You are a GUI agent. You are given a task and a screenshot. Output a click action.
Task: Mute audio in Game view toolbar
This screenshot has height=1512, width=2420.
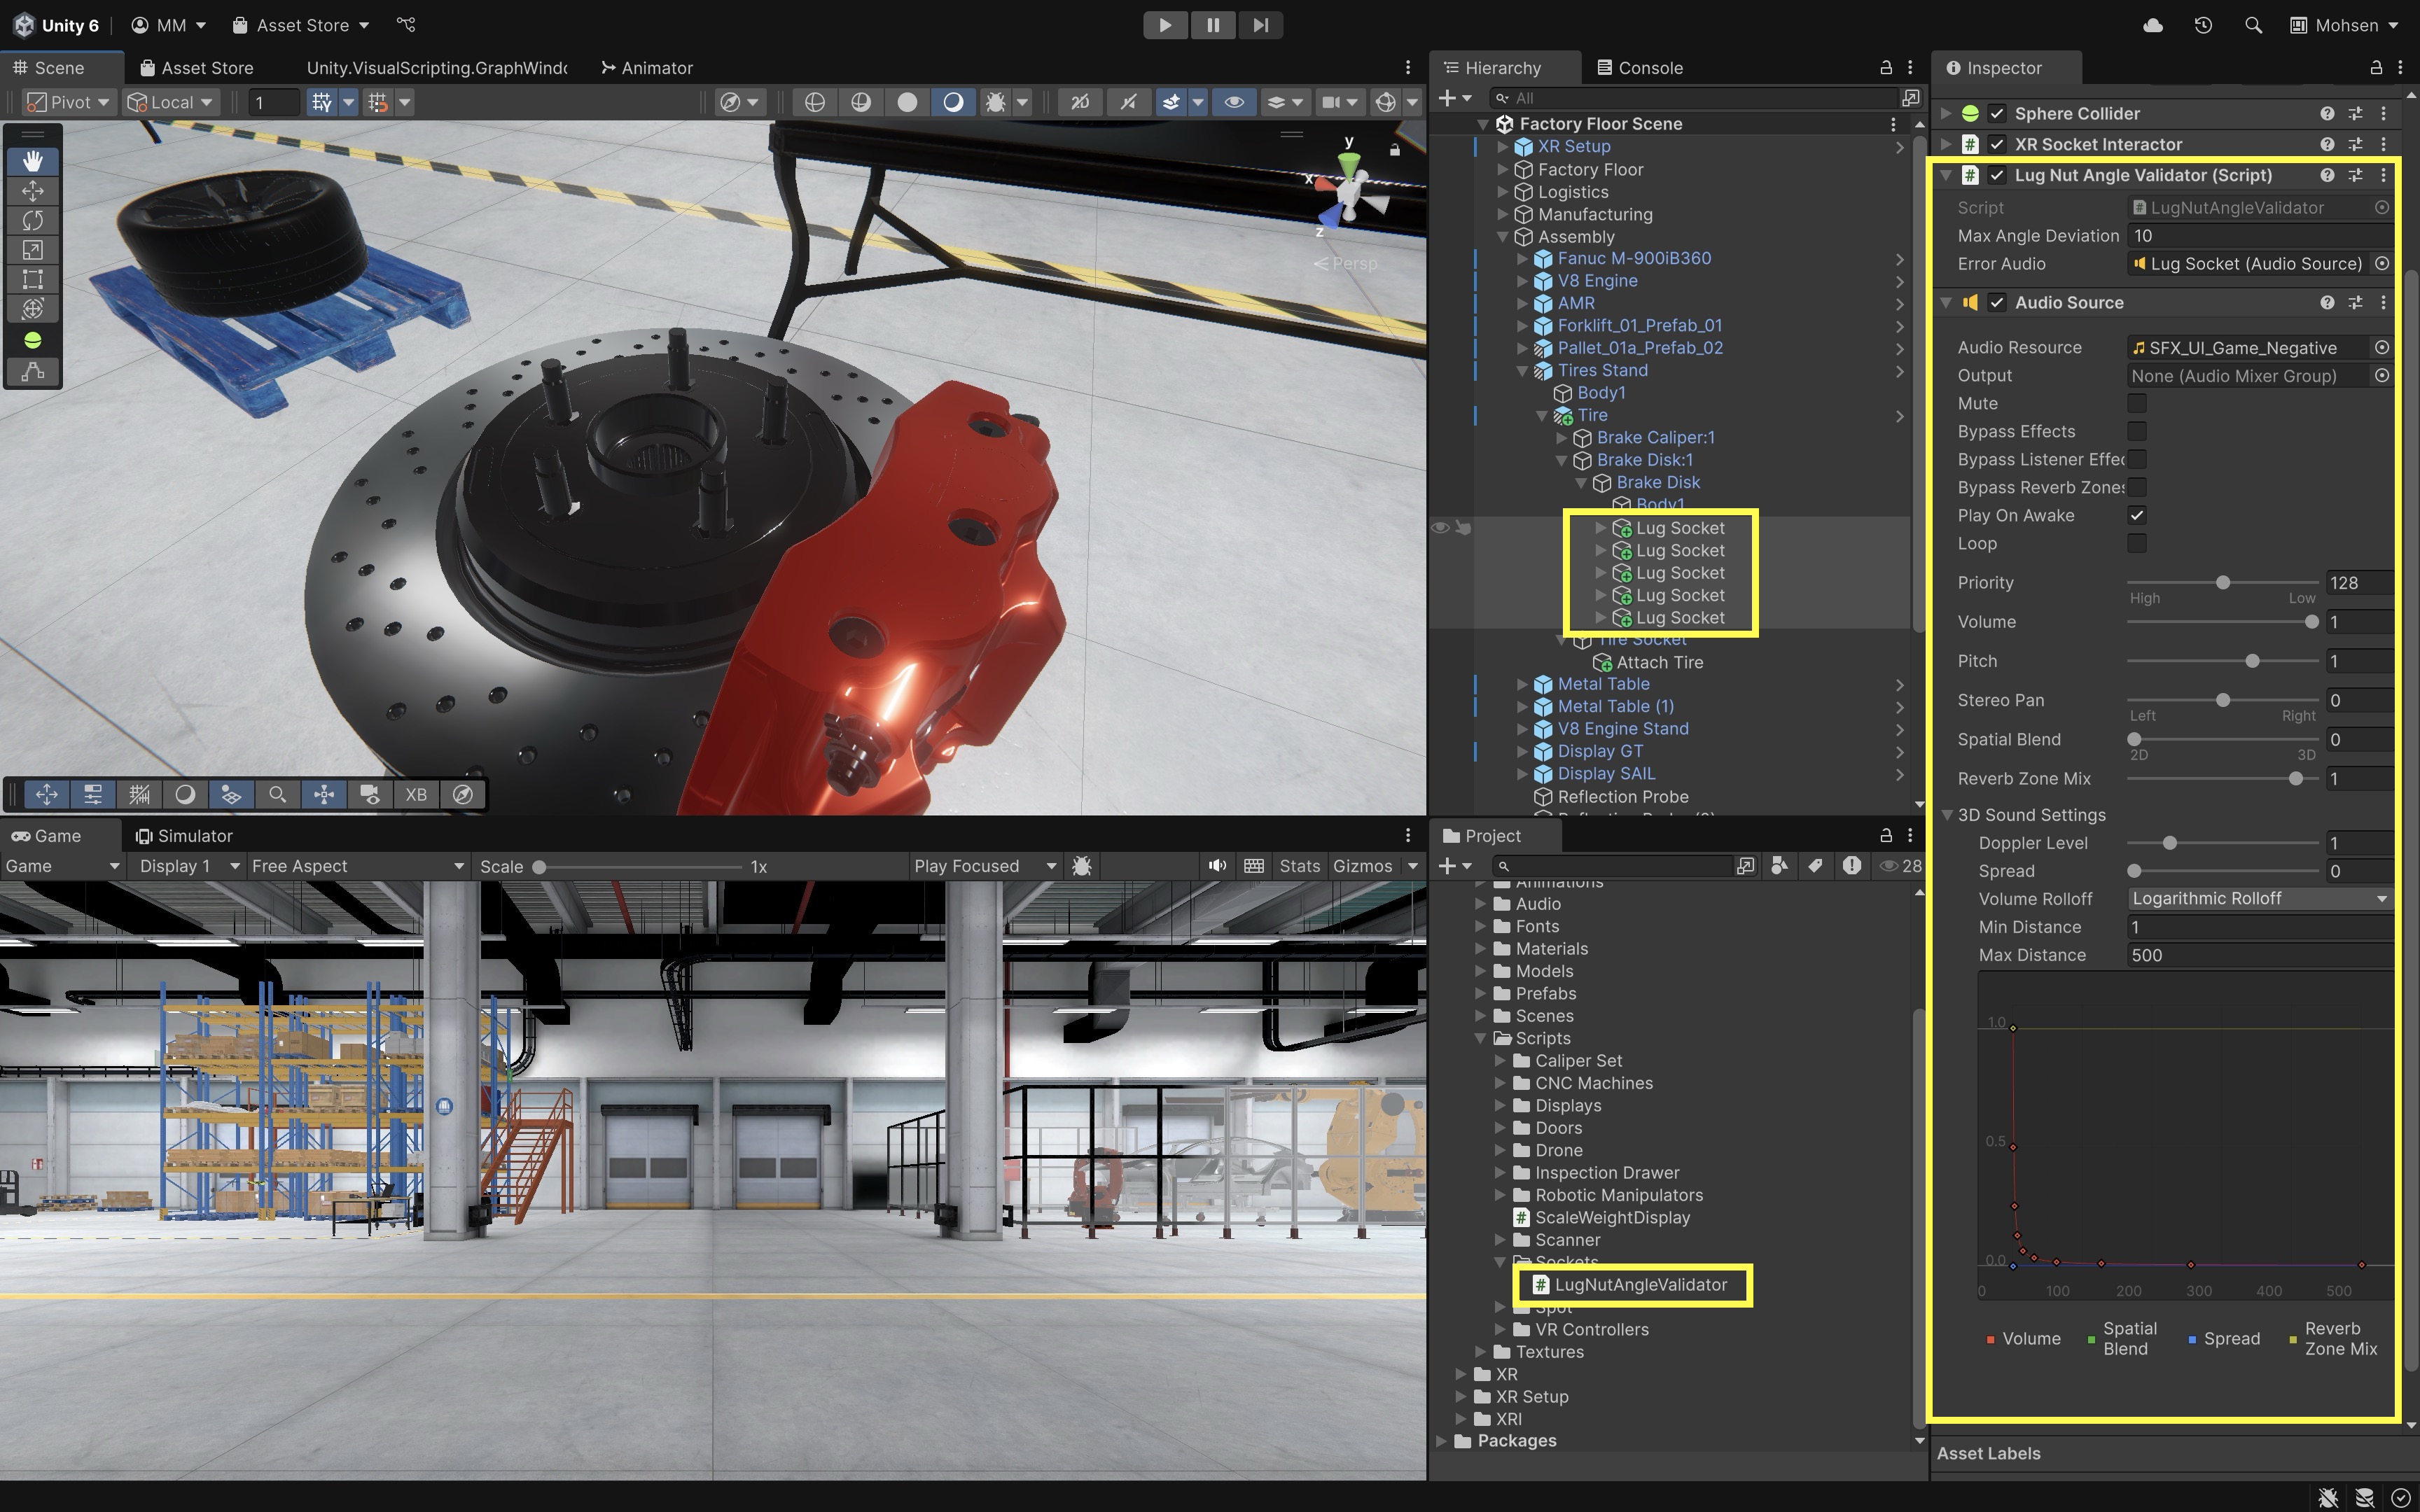(1217, 866)
